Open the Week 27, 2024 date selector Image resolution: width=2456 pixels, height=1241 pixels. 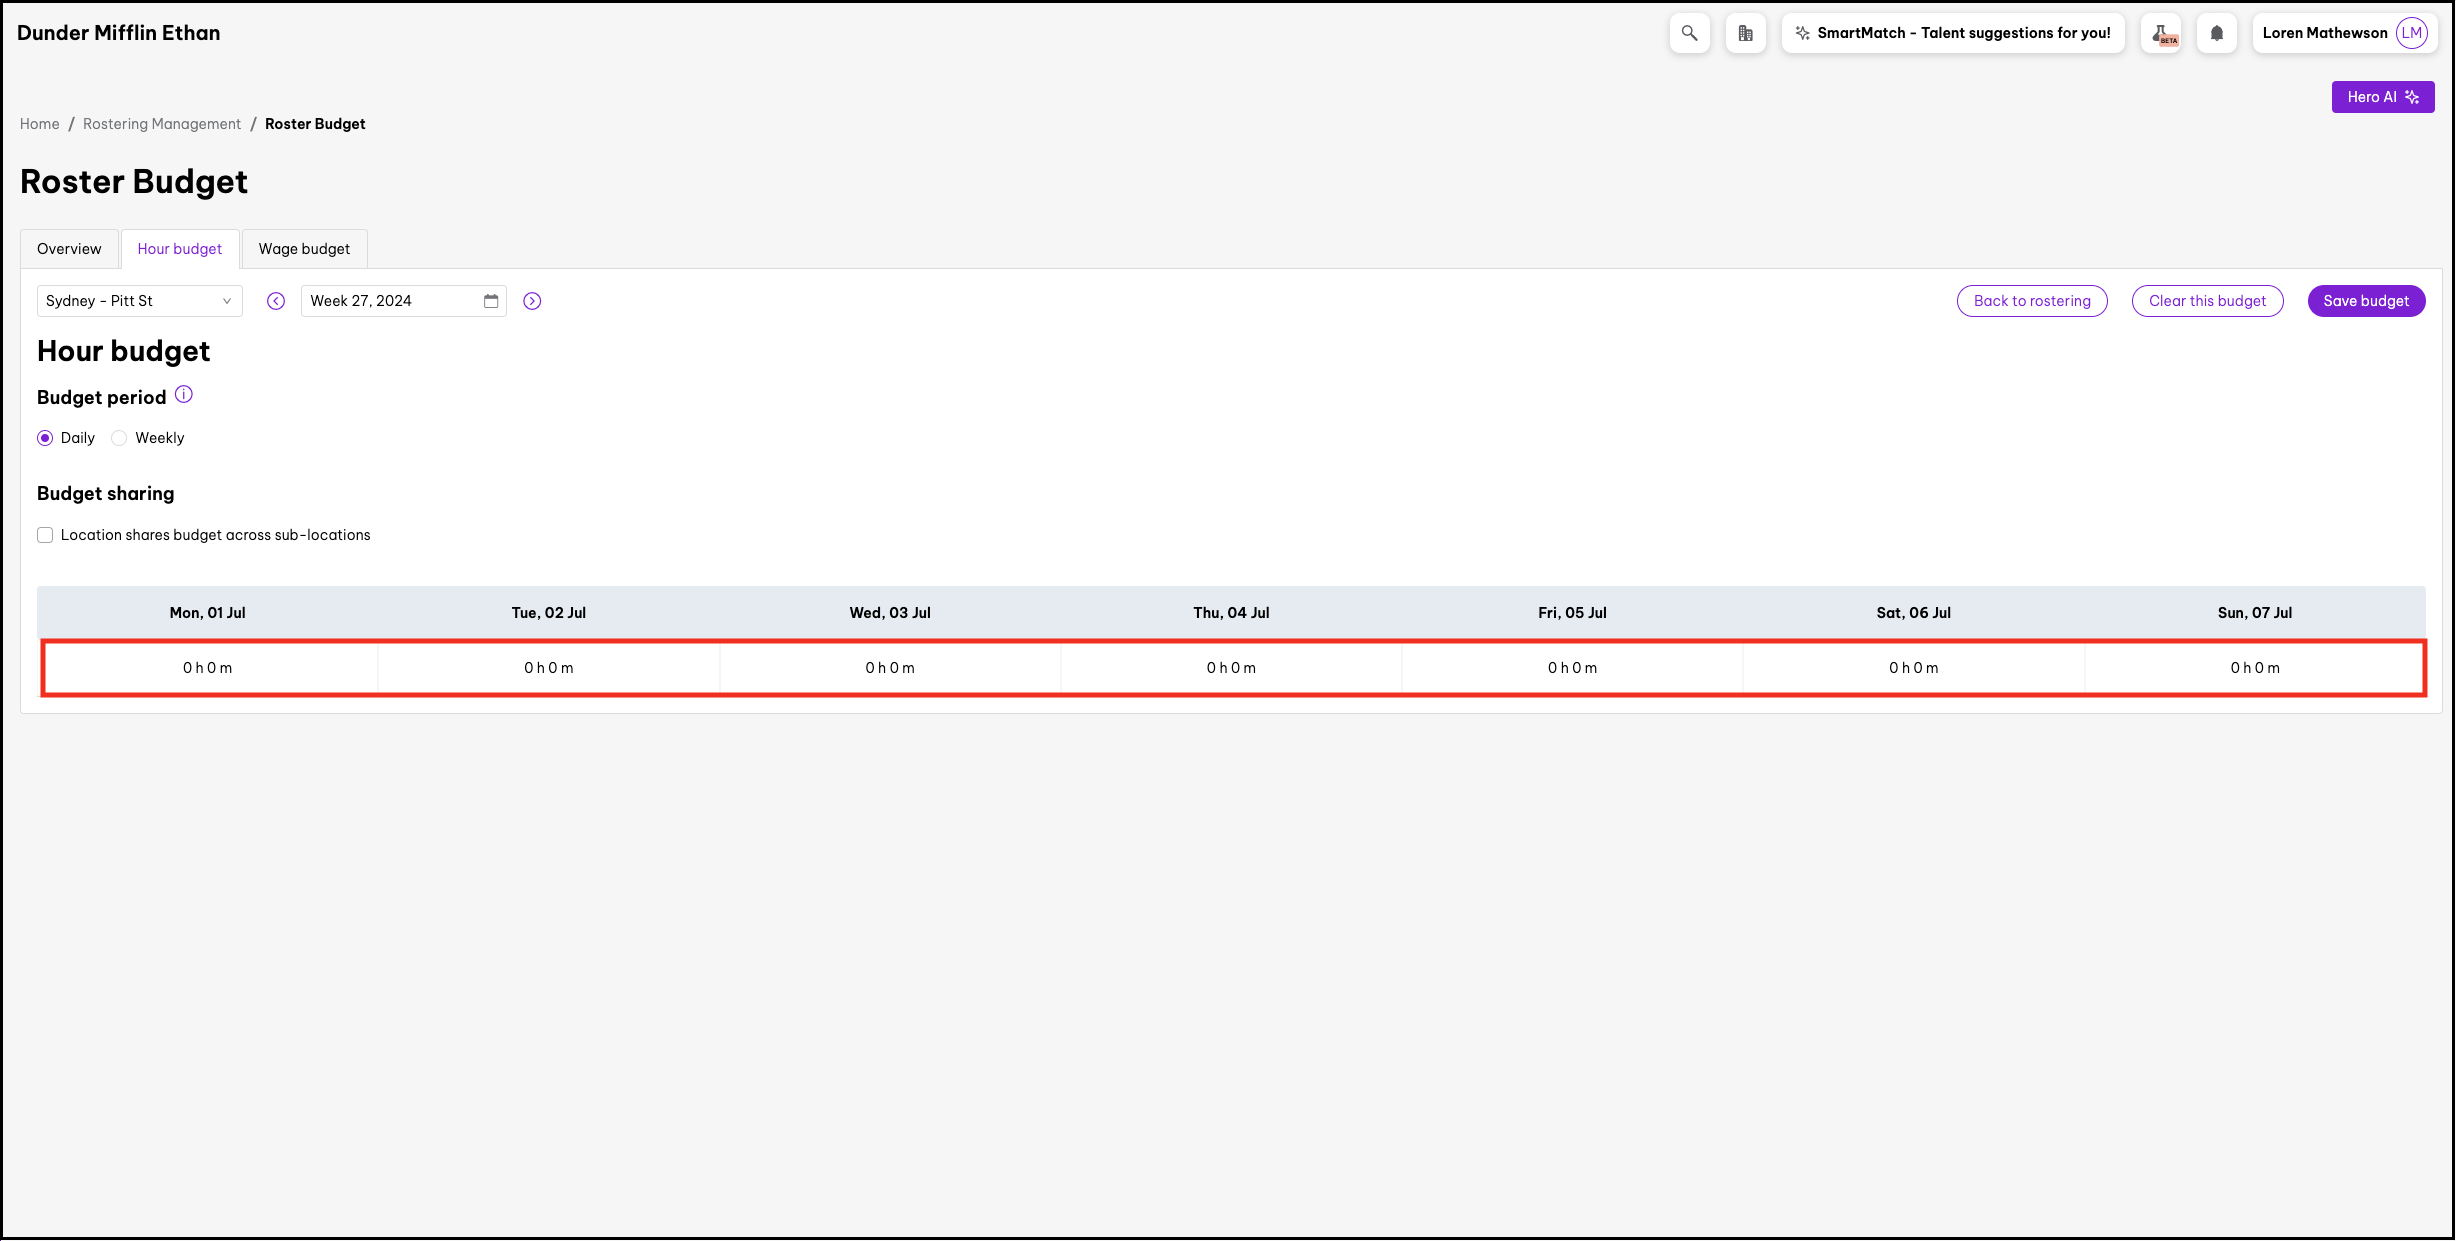(390, 301)
